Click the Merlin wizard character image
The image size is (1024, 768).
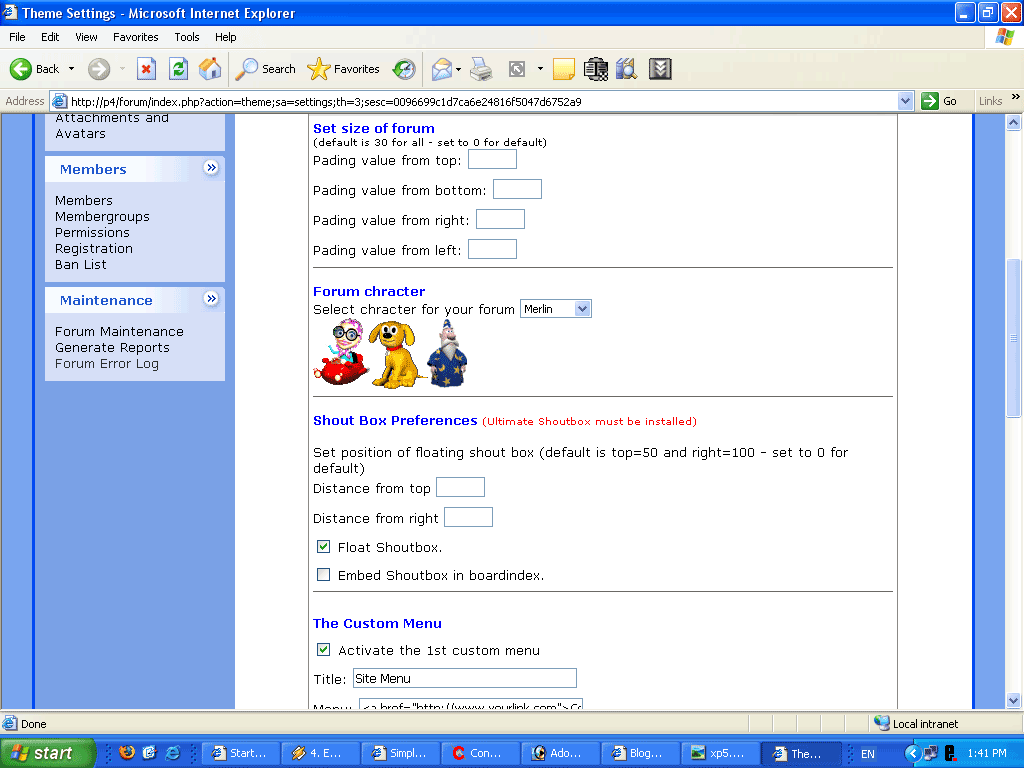point(447,355)
